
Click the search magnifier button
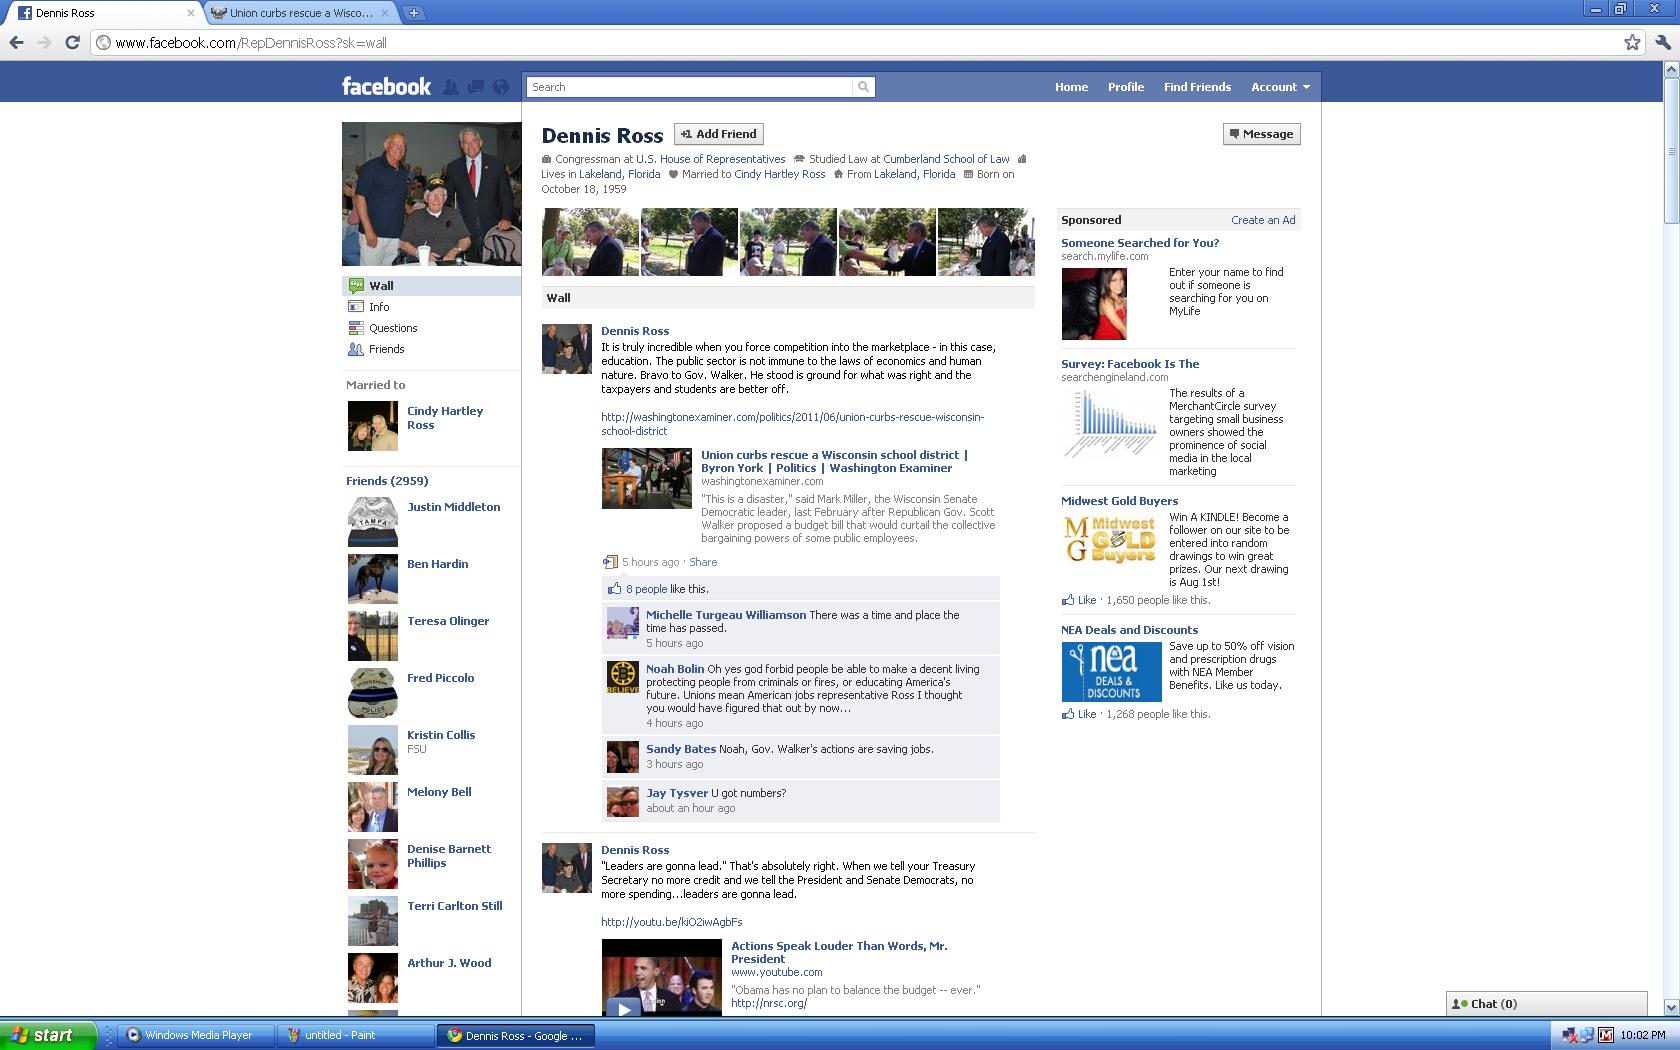click(863, 87)
